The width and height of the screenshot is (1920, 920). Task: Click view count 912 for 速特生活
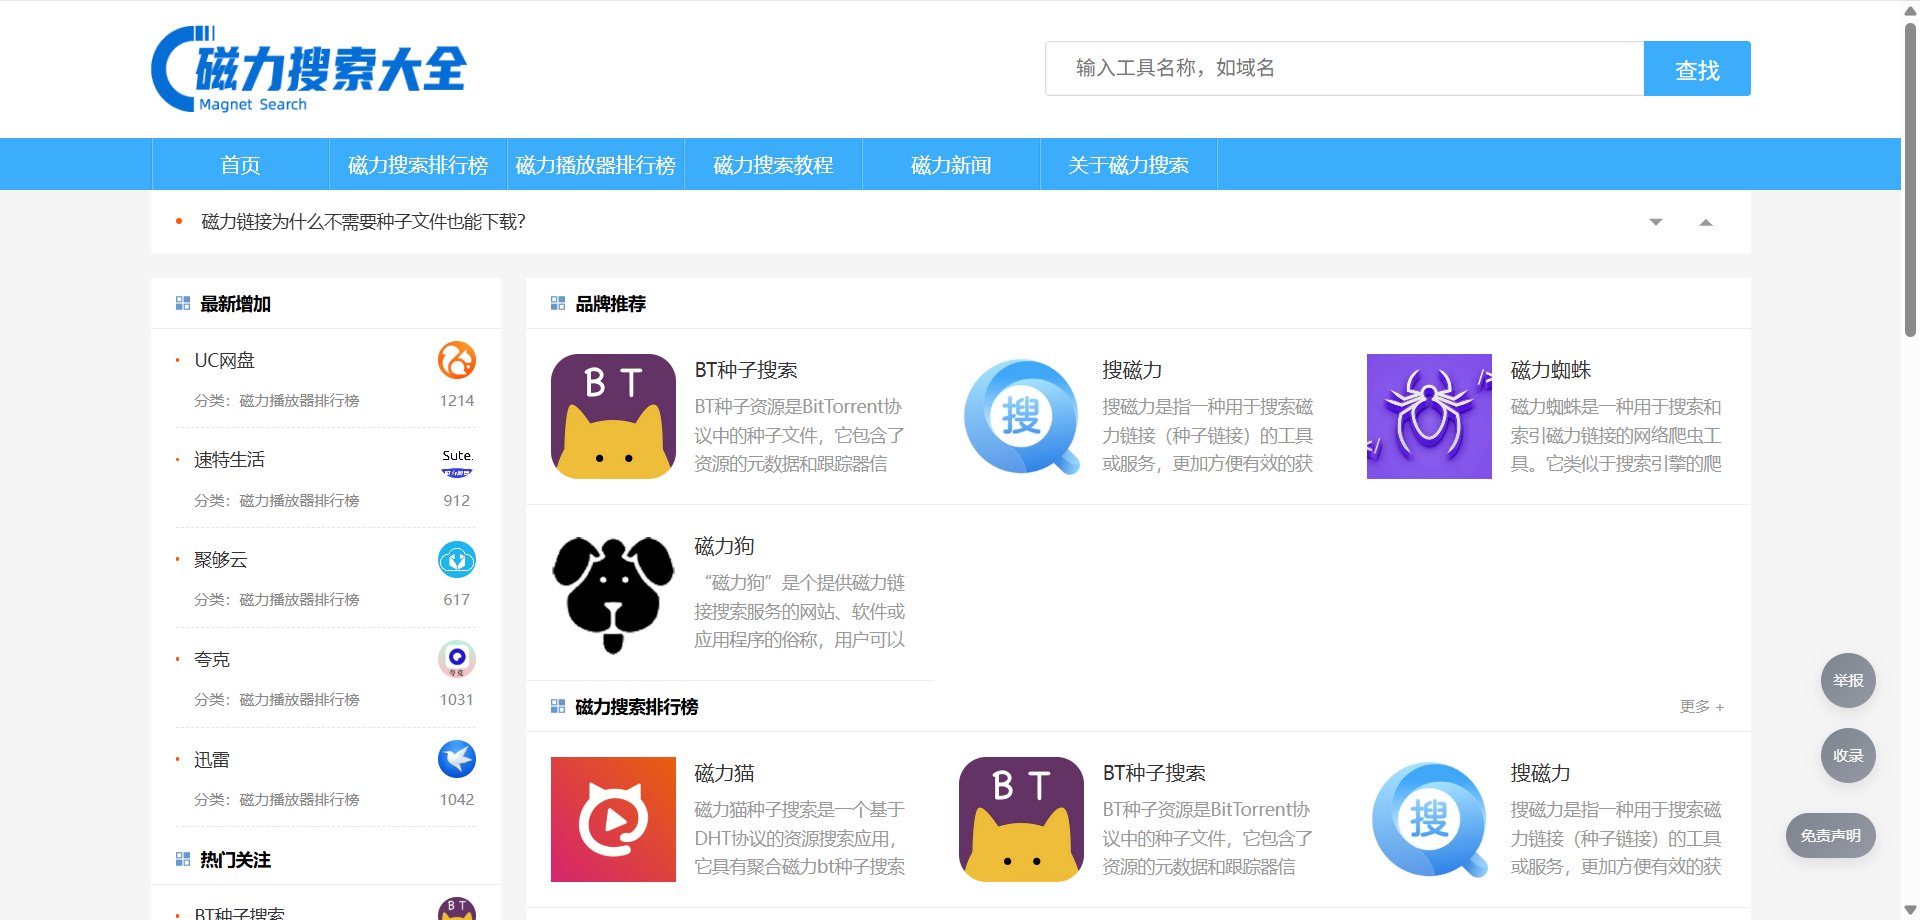click(x=457, y=500)
